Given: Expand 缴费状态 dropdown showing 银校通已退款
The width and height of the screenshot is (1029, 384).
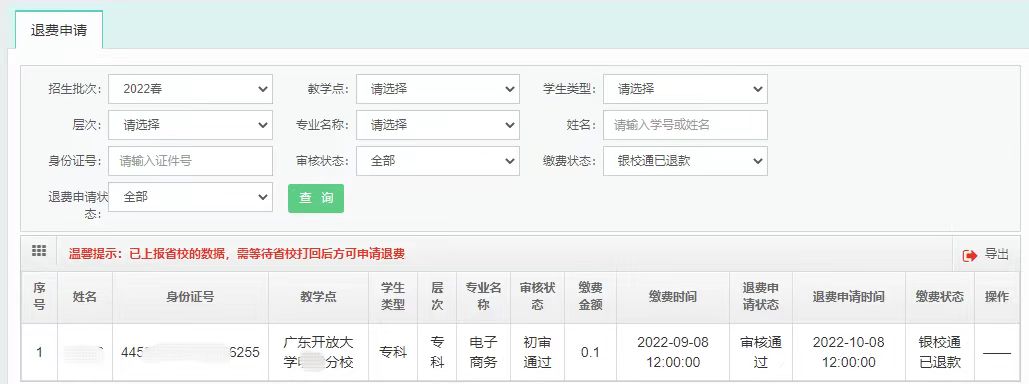Looking at the screenshot, I should [x=685, y=161].
